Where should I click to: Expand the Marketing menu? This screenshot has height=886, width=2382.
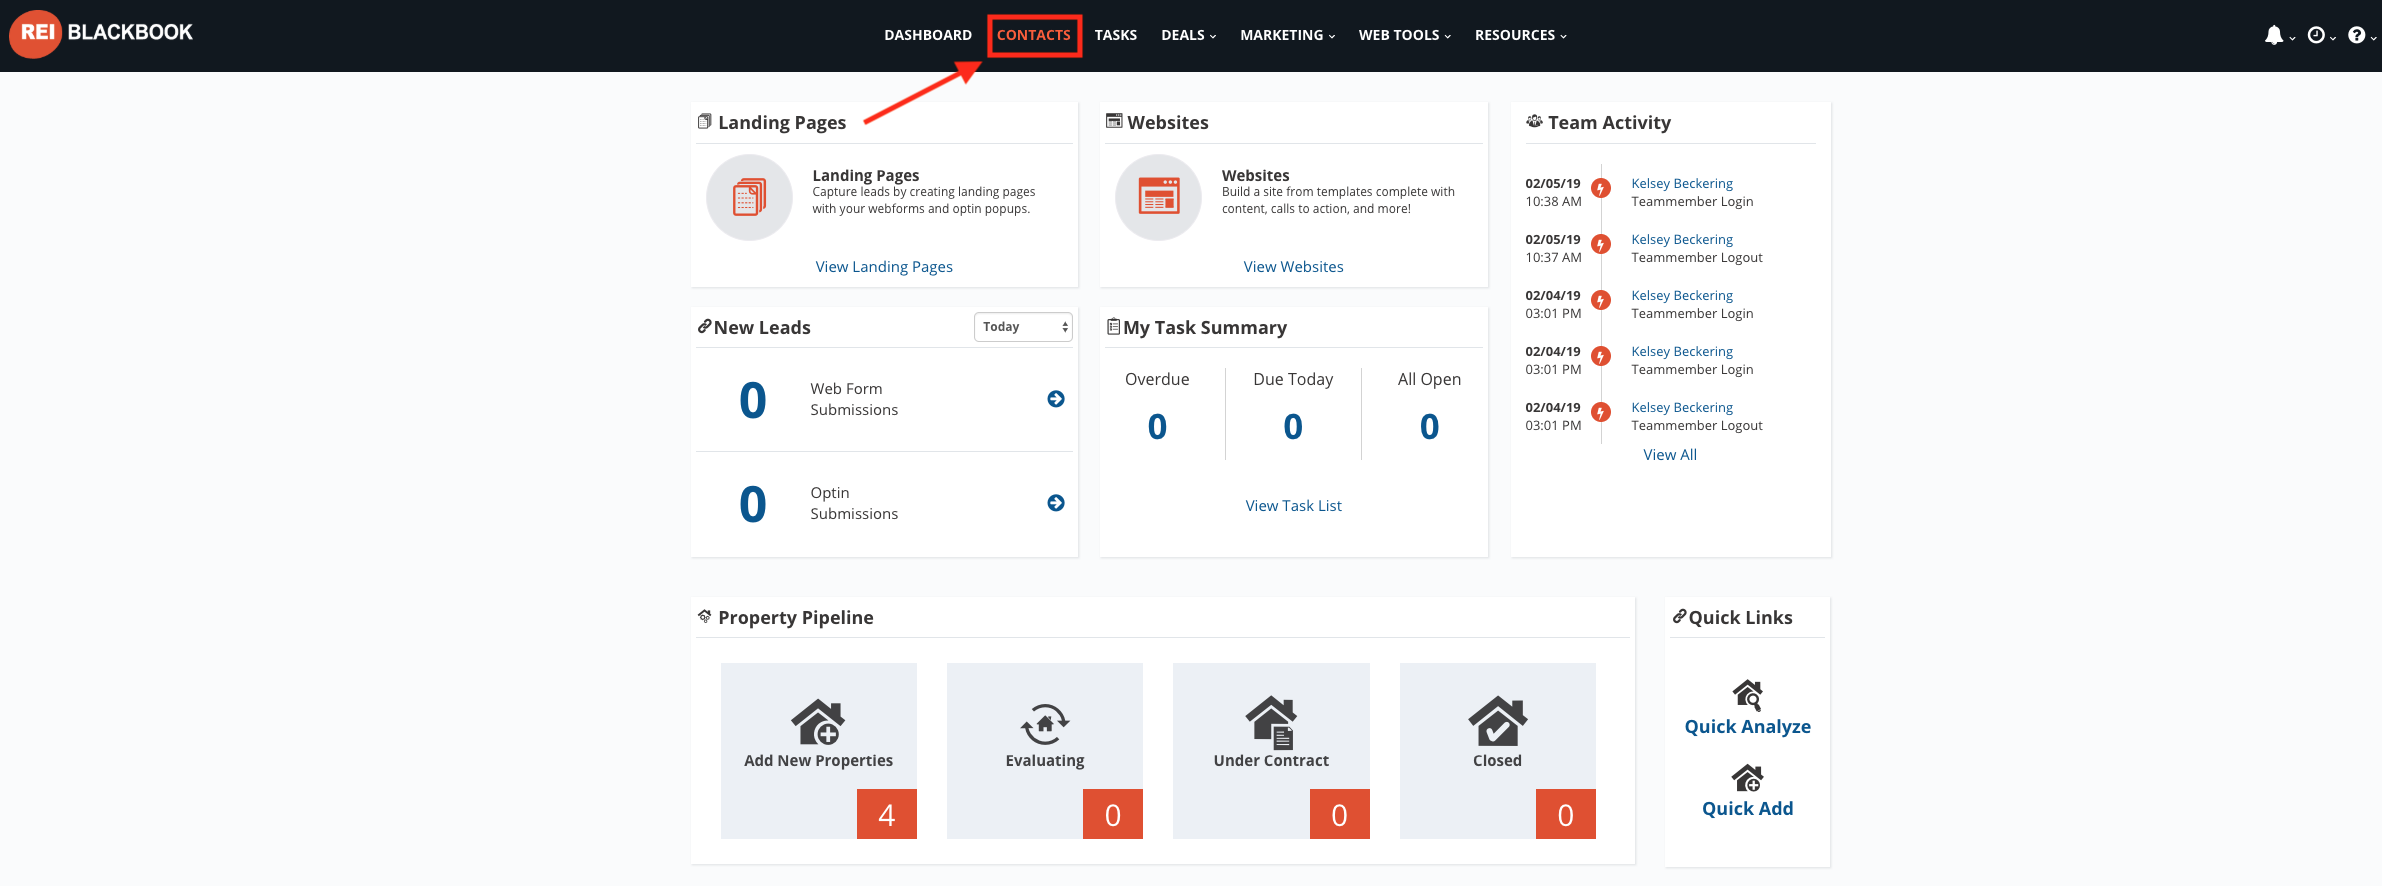[1287, 35]
